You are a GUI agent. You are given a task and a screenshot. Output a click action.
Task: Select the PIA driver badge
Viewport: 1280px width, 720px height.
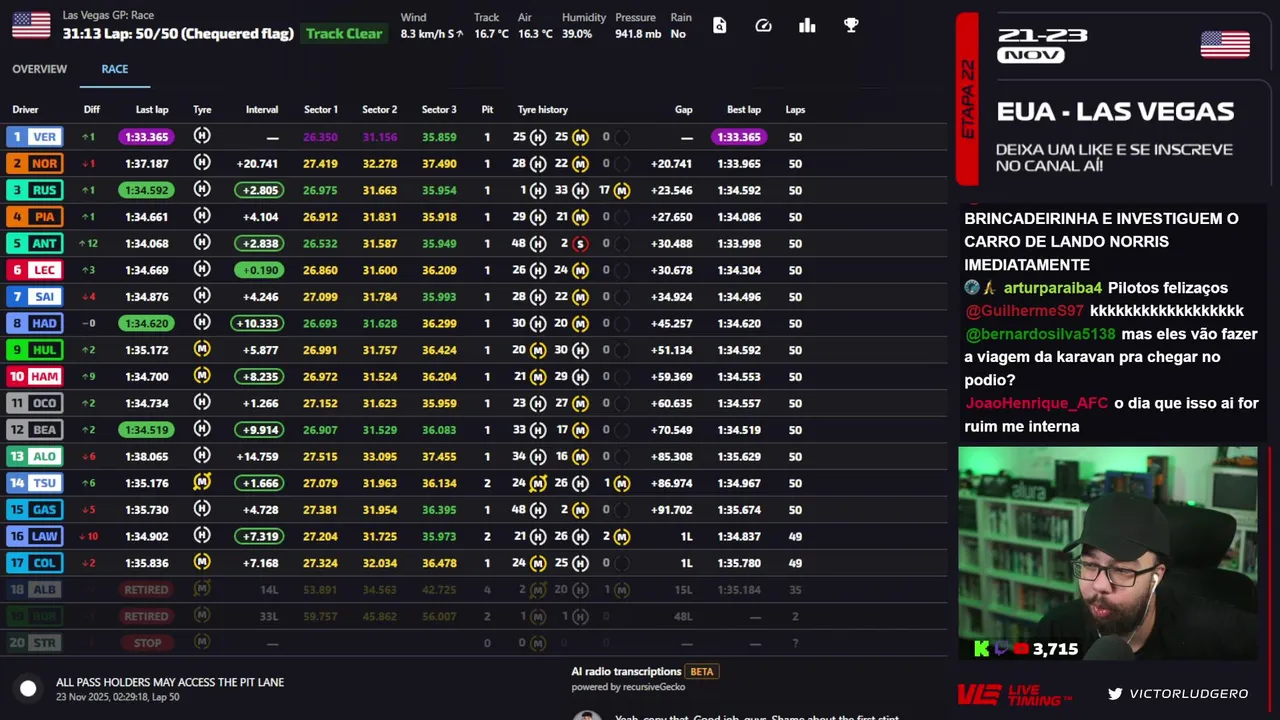[35, 217]
